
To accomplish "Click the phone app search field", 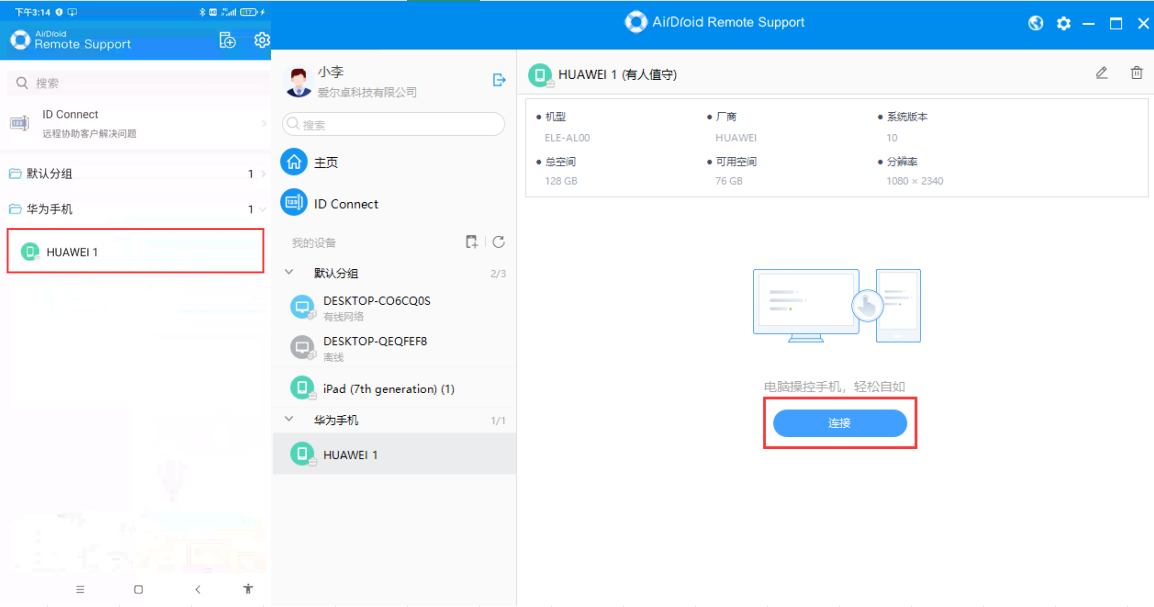I will point(138,83).
